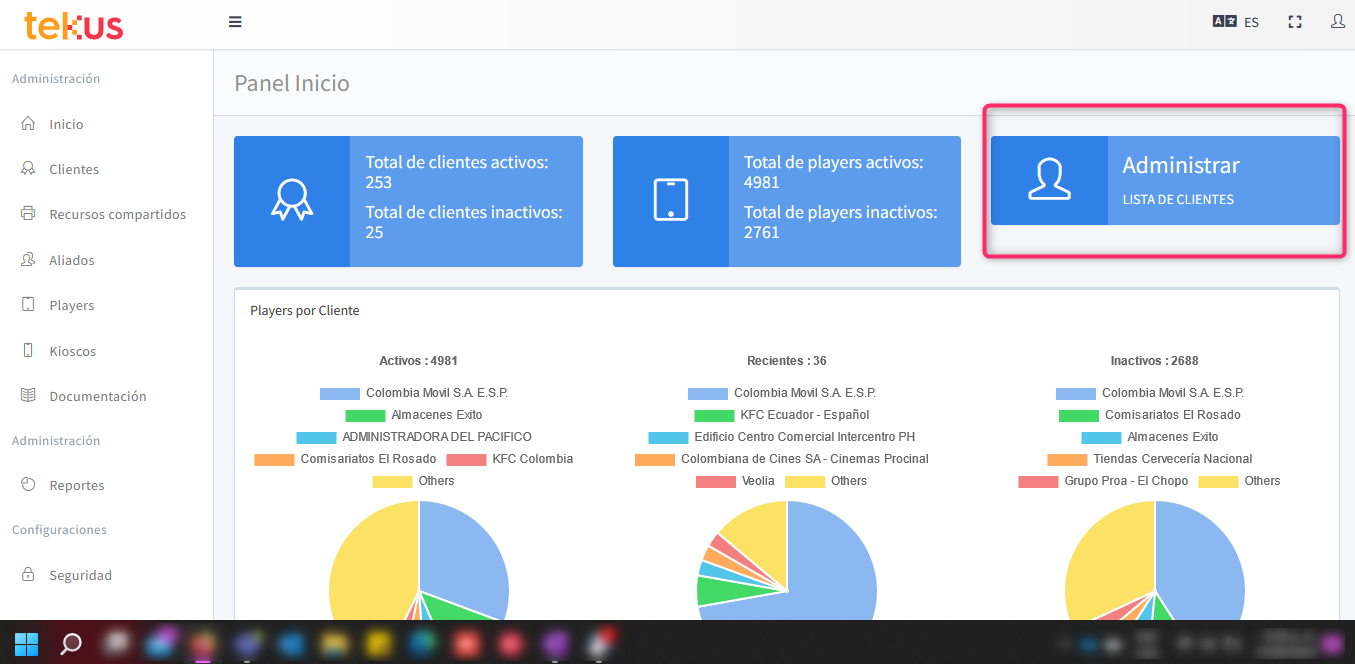This screenshot has width=1355, height=664.
Task: Open the Reportes section
Action: pyautogui.click(x=76, y=485)
